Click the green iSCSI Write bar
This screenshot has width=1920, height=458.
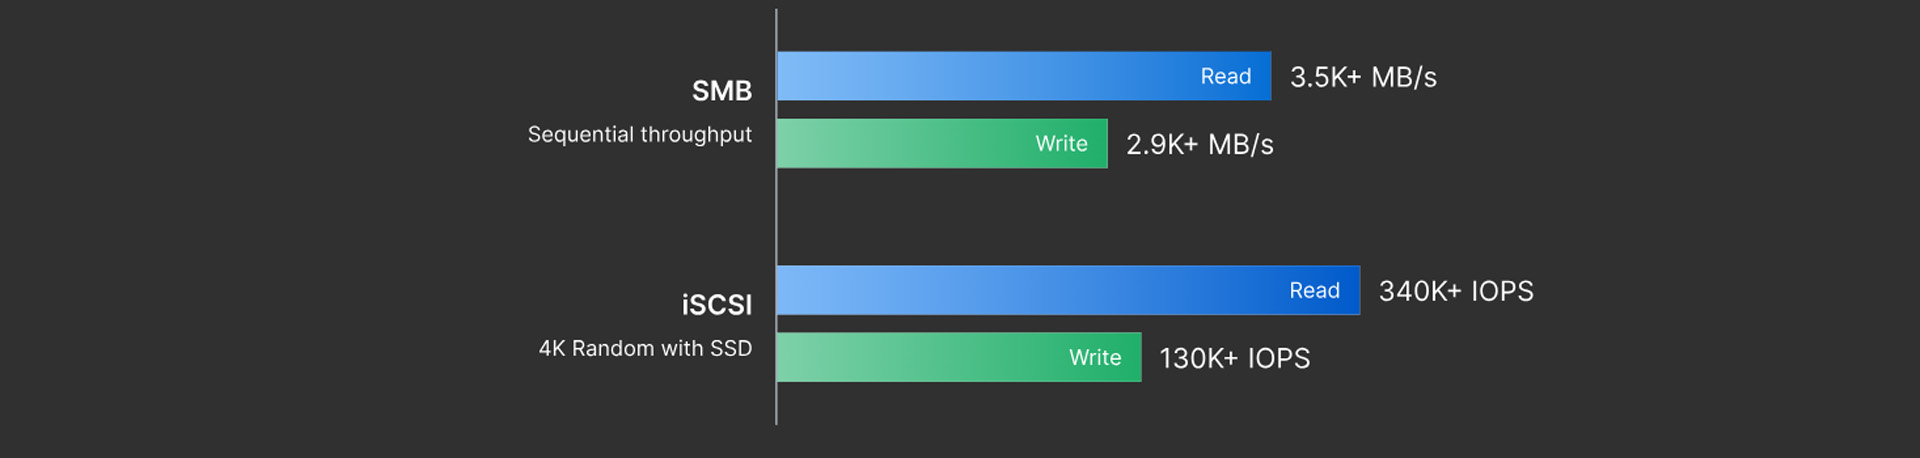(920, 357)
